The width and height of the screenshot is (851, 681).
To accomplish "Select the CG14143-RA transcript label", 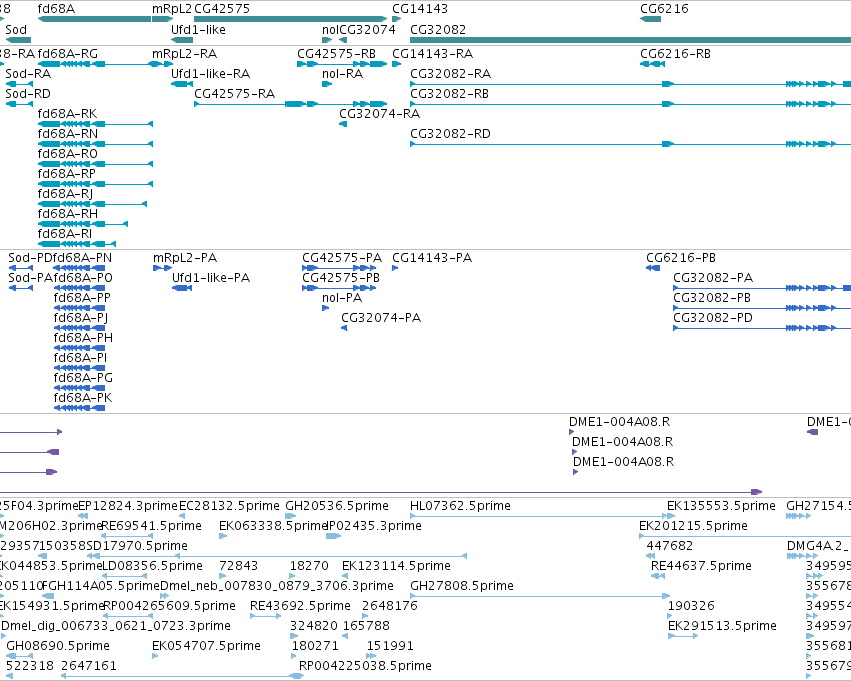I will click(433, 54).
